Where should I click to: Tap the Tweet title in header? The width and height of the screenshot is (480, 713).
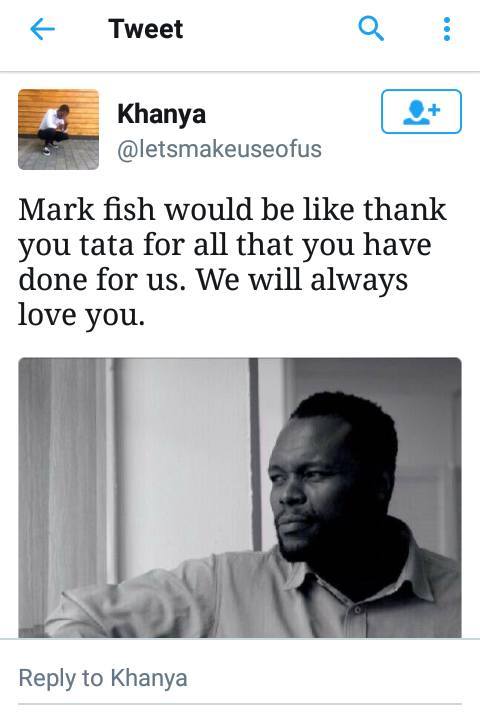pyautogui.click(x=145, y=29)
